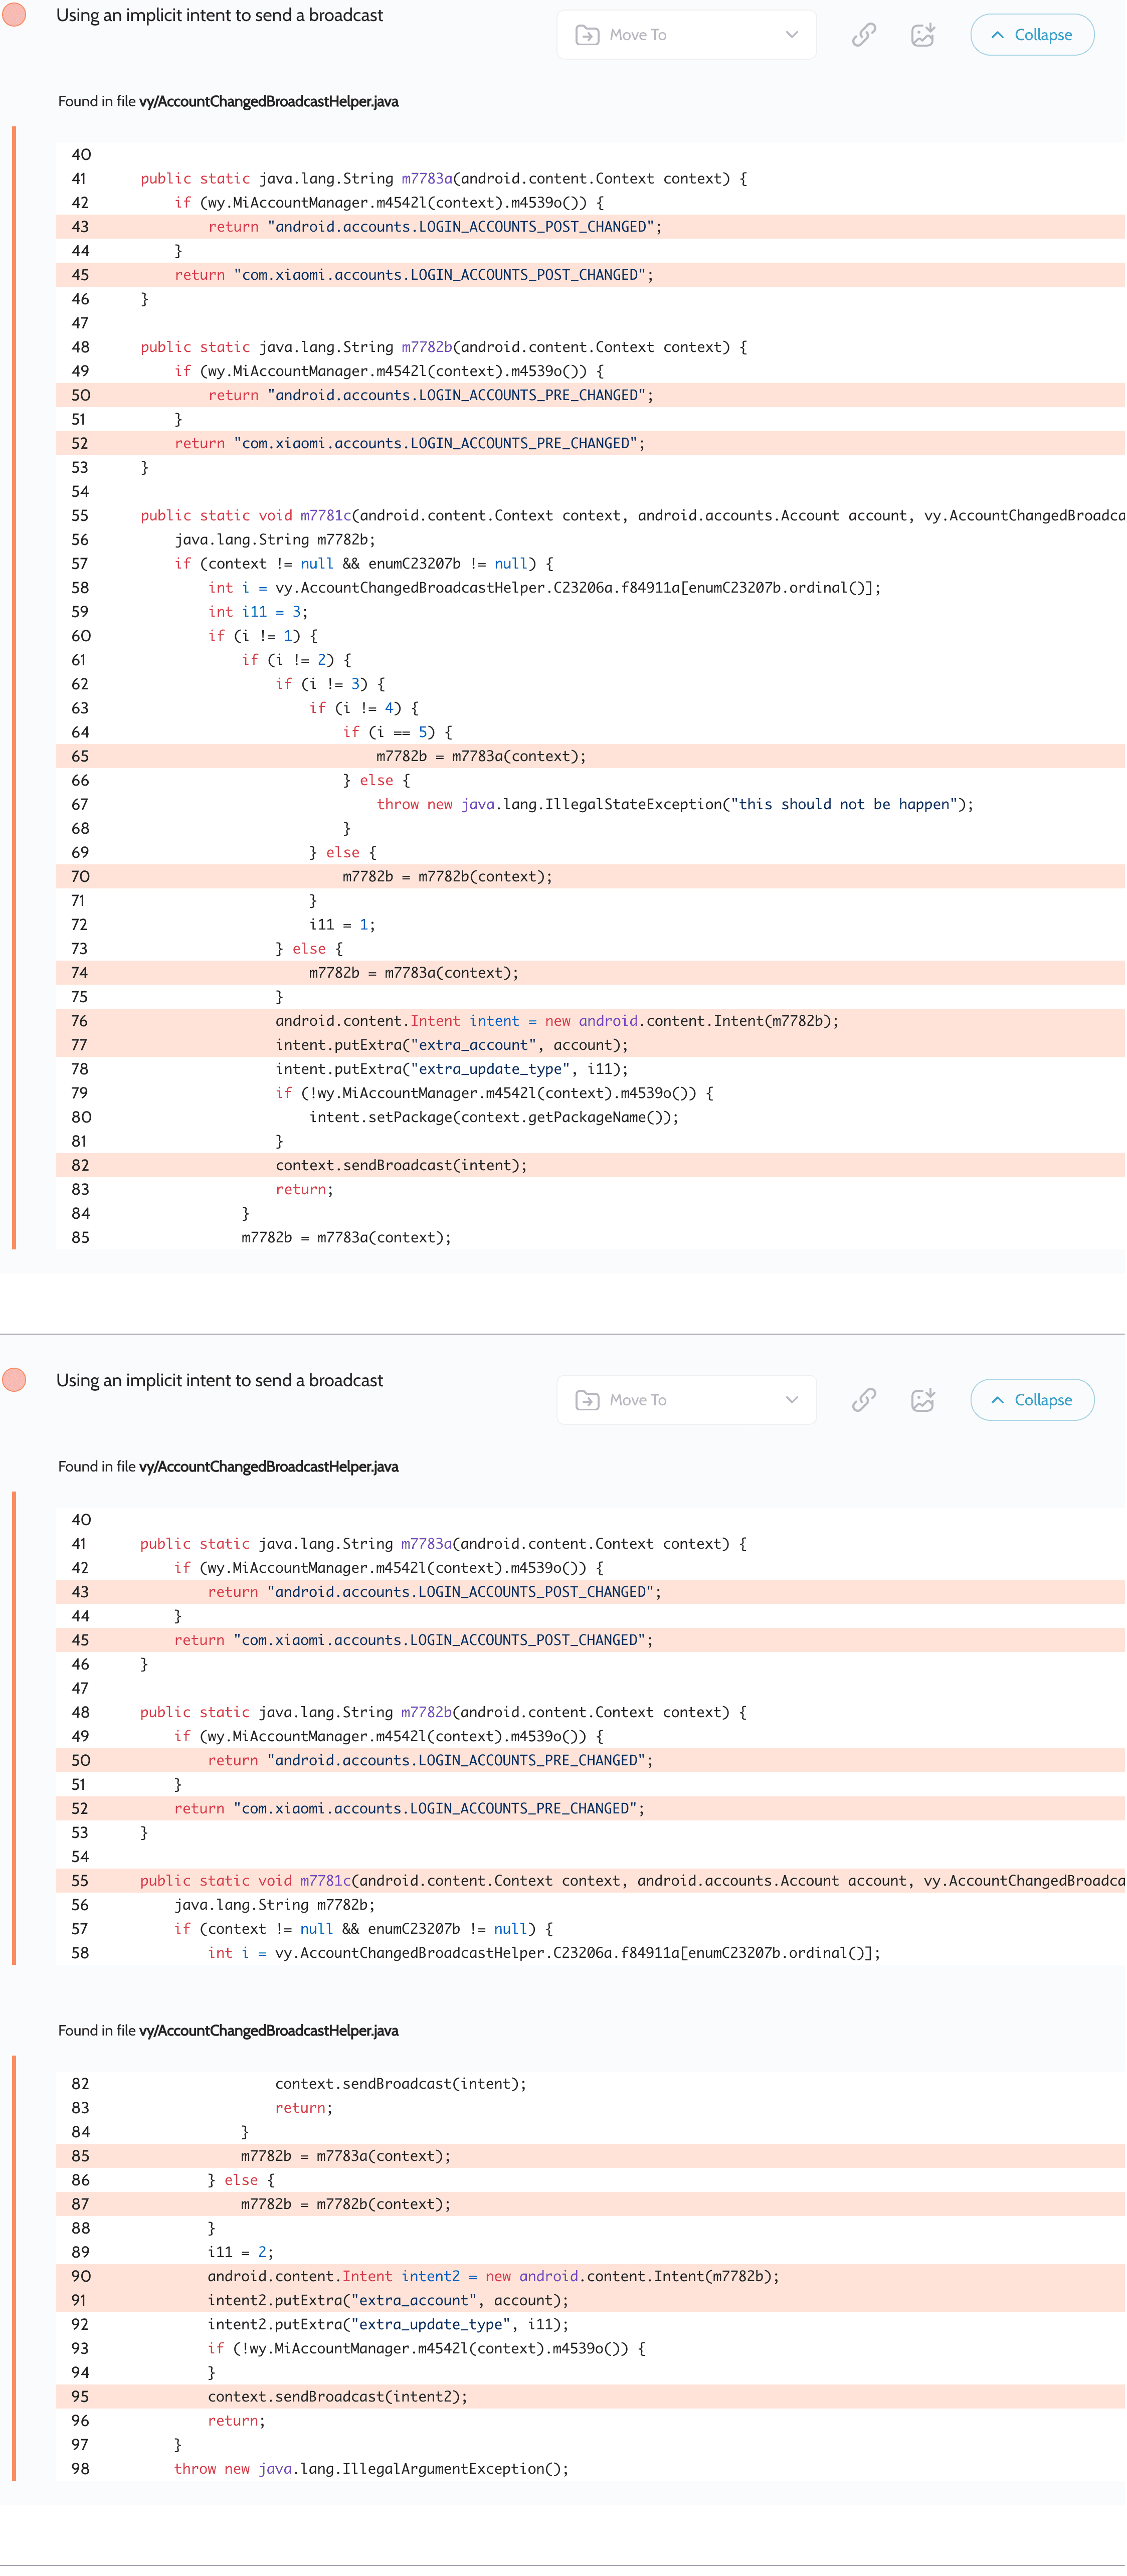Click the download image icon in first finding

[922, 35]
